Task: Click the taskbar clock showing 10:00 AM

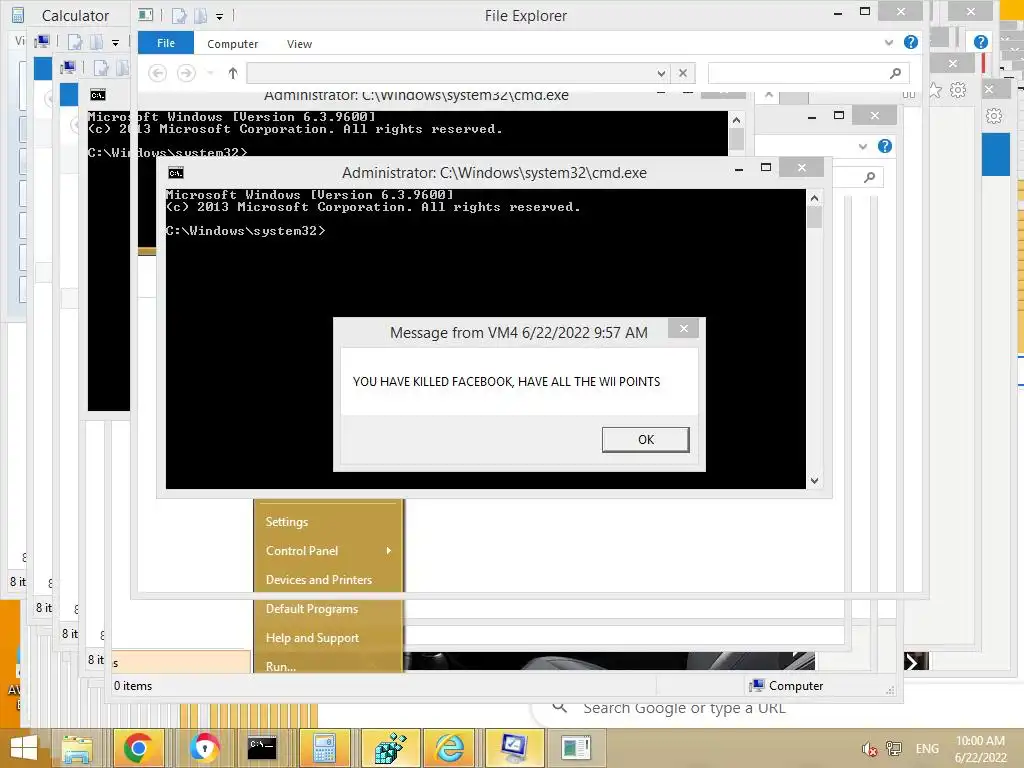Action: [x=980, y=749]
